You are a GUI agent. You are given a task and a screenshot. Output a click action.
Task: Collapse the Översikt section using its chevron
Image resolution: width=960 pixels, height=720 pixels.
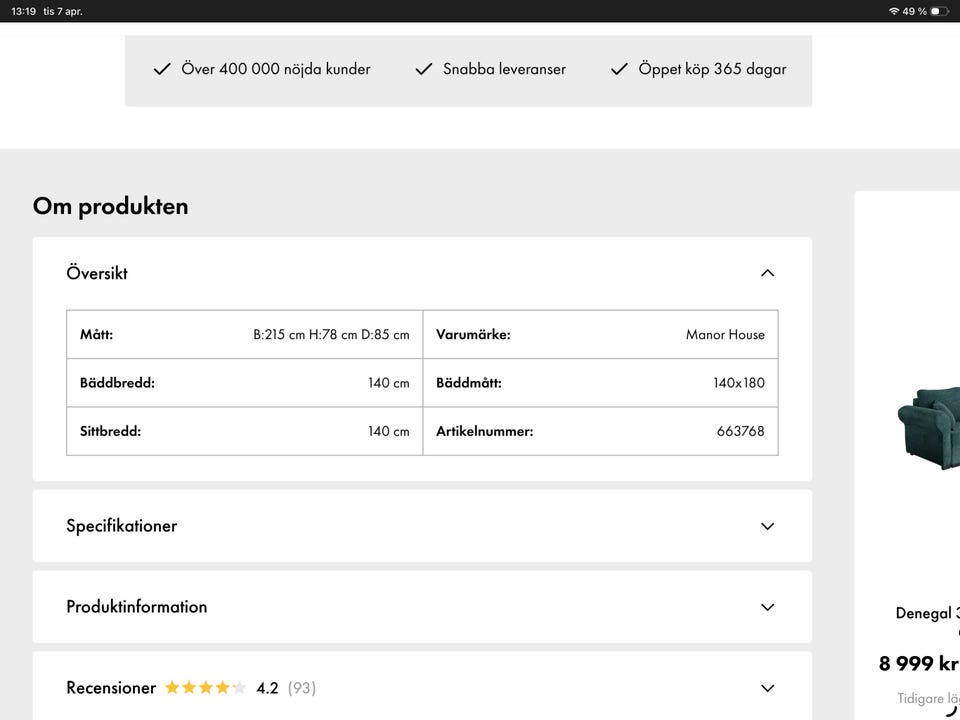coord(767,273)
